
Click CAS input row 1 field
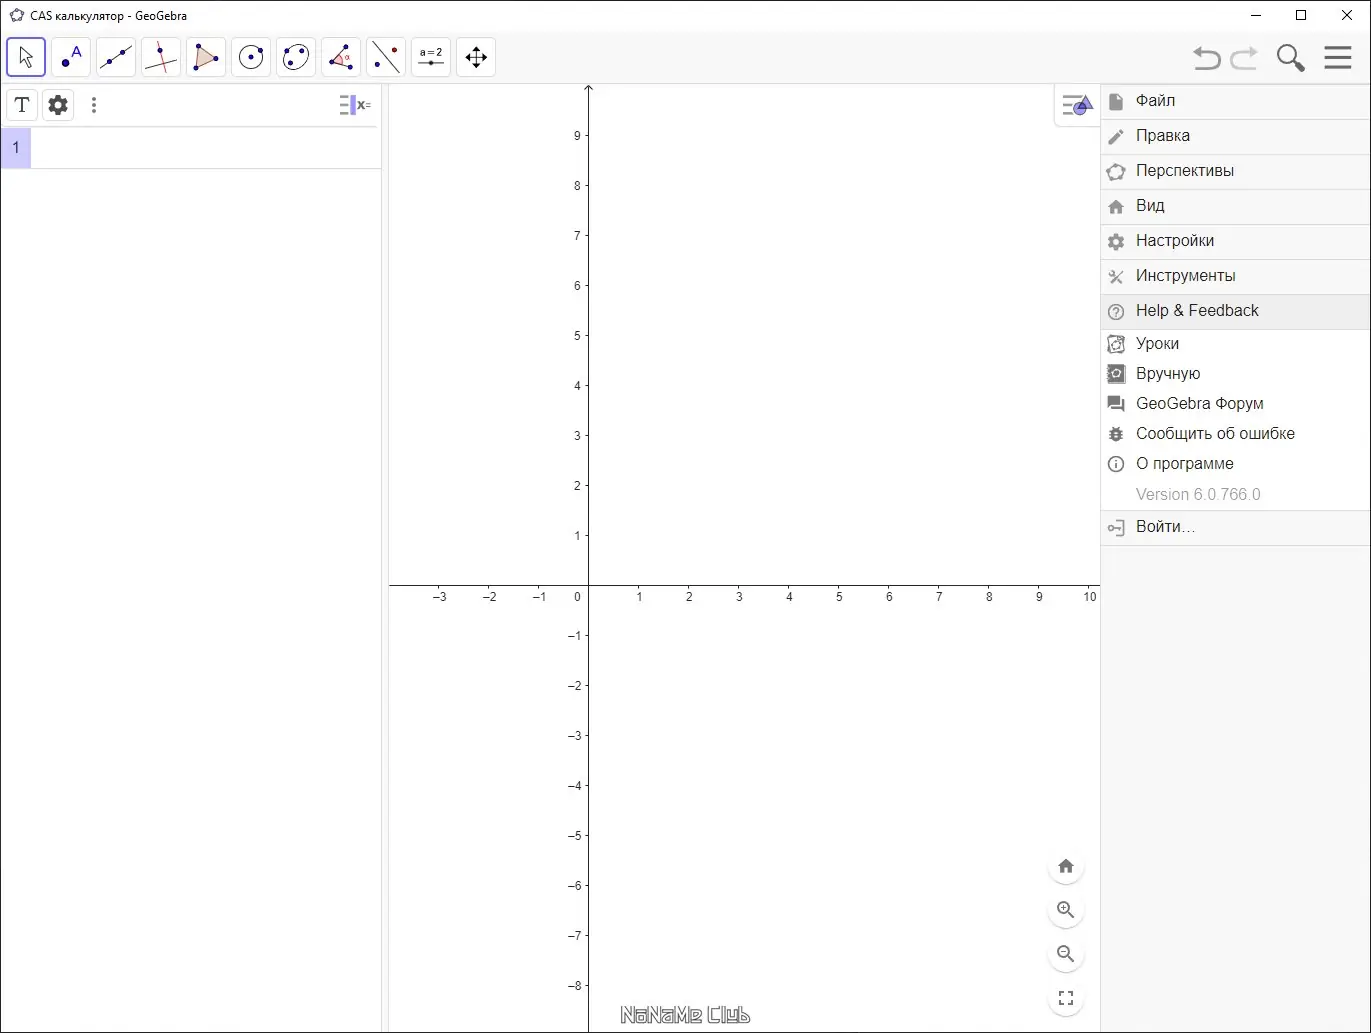206,148
